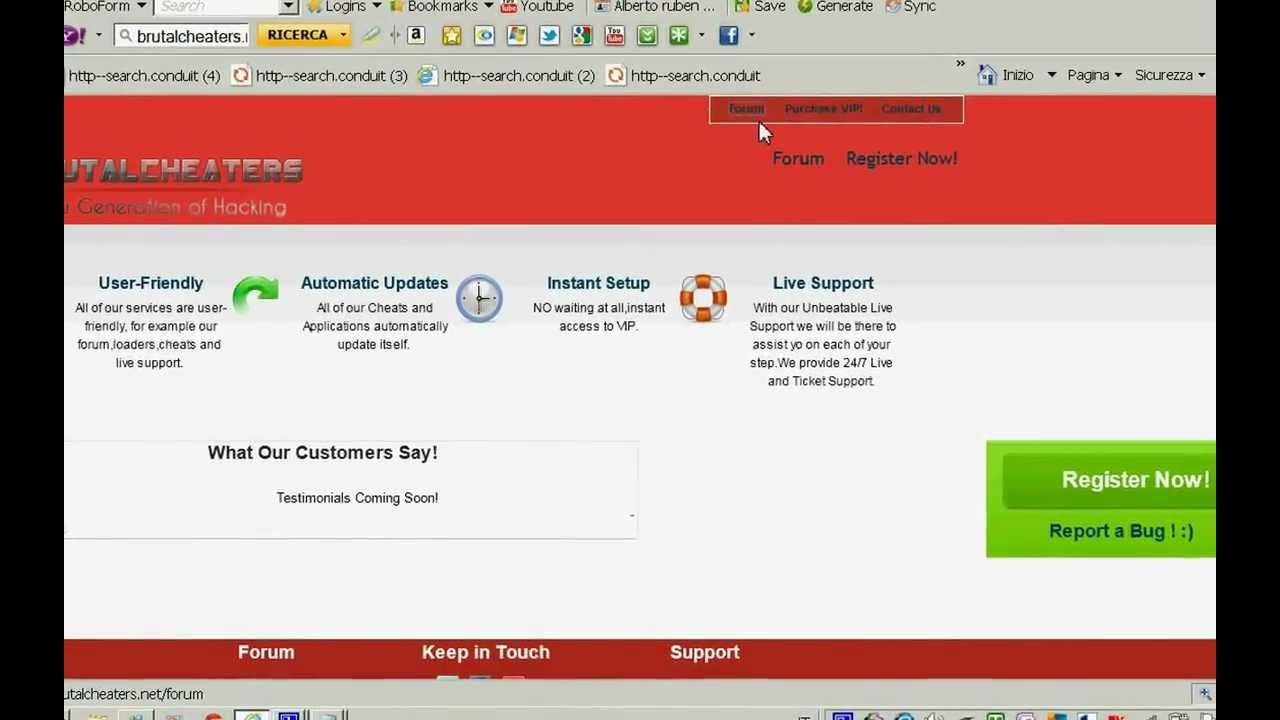Click the Support footer heading
The image size is (1280, 720).
tap(705, 652)
